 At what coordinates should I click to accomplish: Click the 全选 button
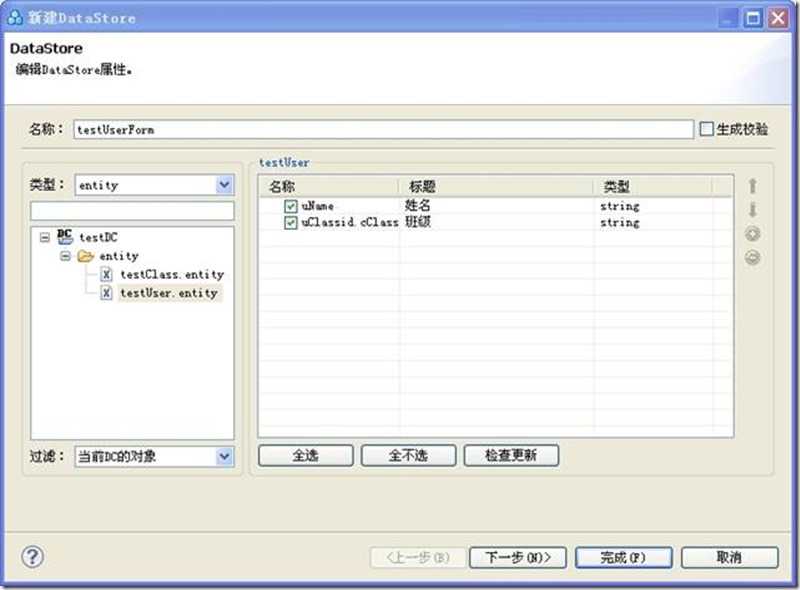(x=306, y=455)
